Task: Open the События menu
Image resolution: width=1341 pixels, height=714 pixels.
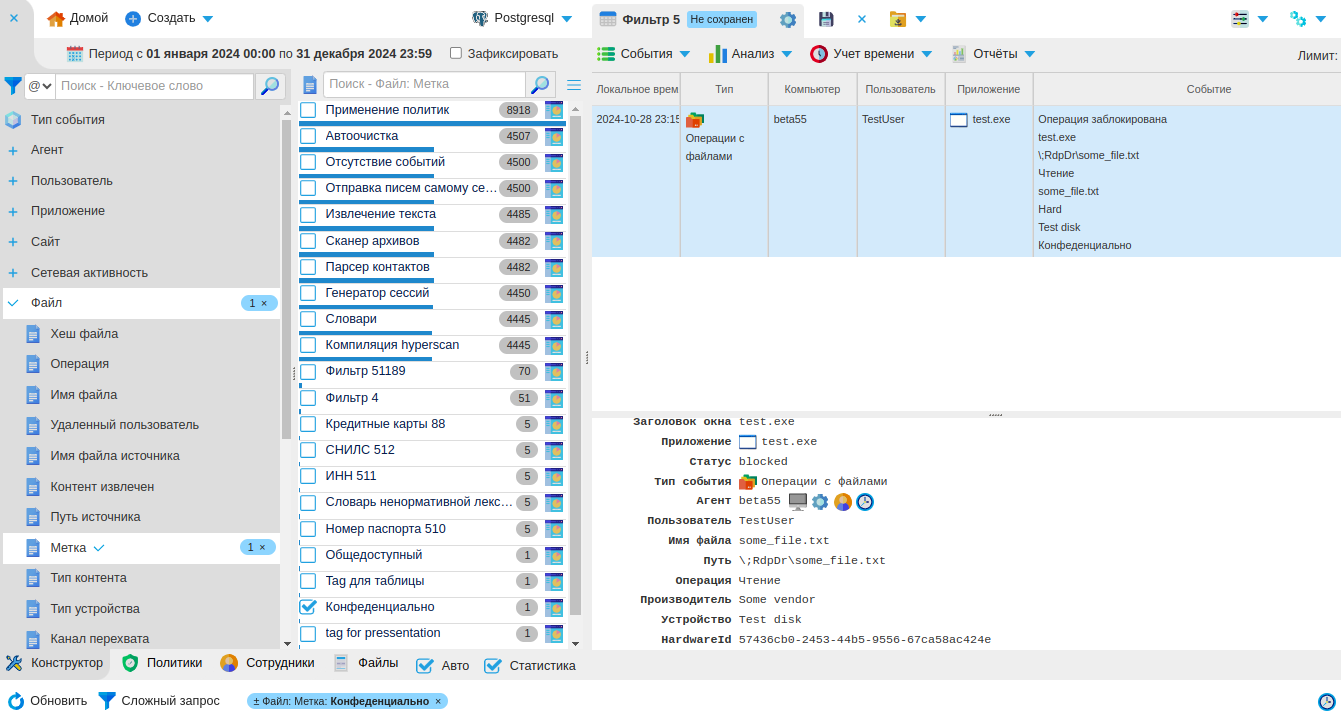Action: tap(643, 54)
